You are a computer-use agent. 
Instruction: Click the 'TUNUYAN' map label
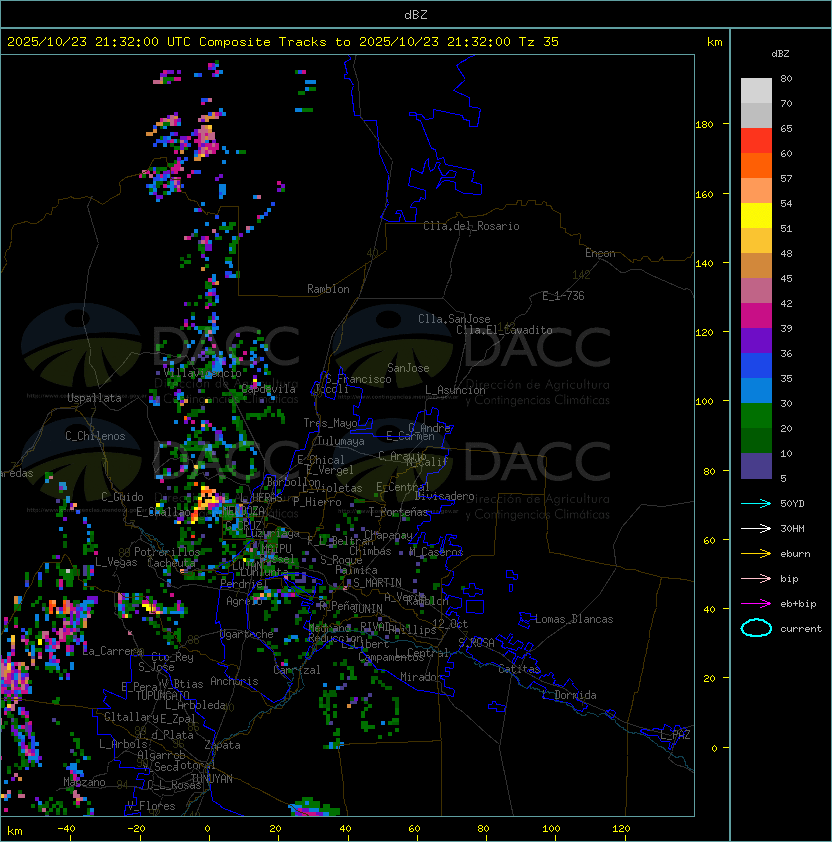coord(212,779)
